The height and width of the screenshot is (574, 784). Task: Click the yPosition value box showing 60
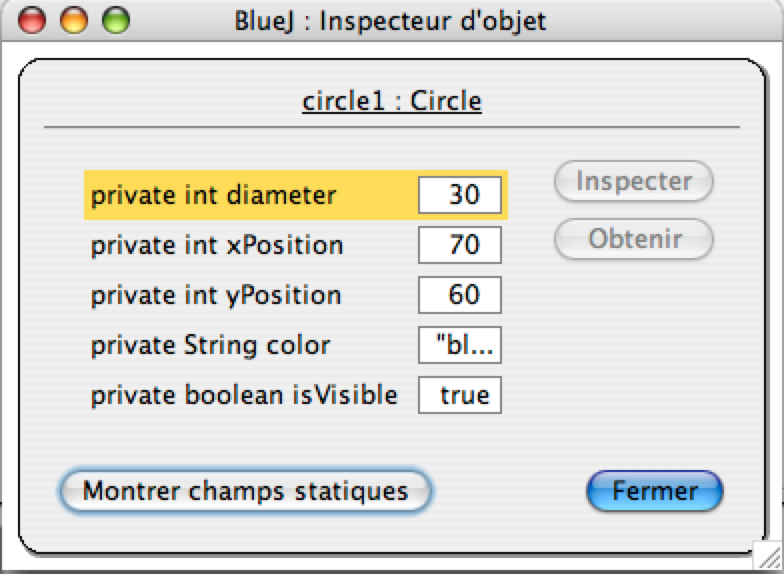[x=460, y=295]
